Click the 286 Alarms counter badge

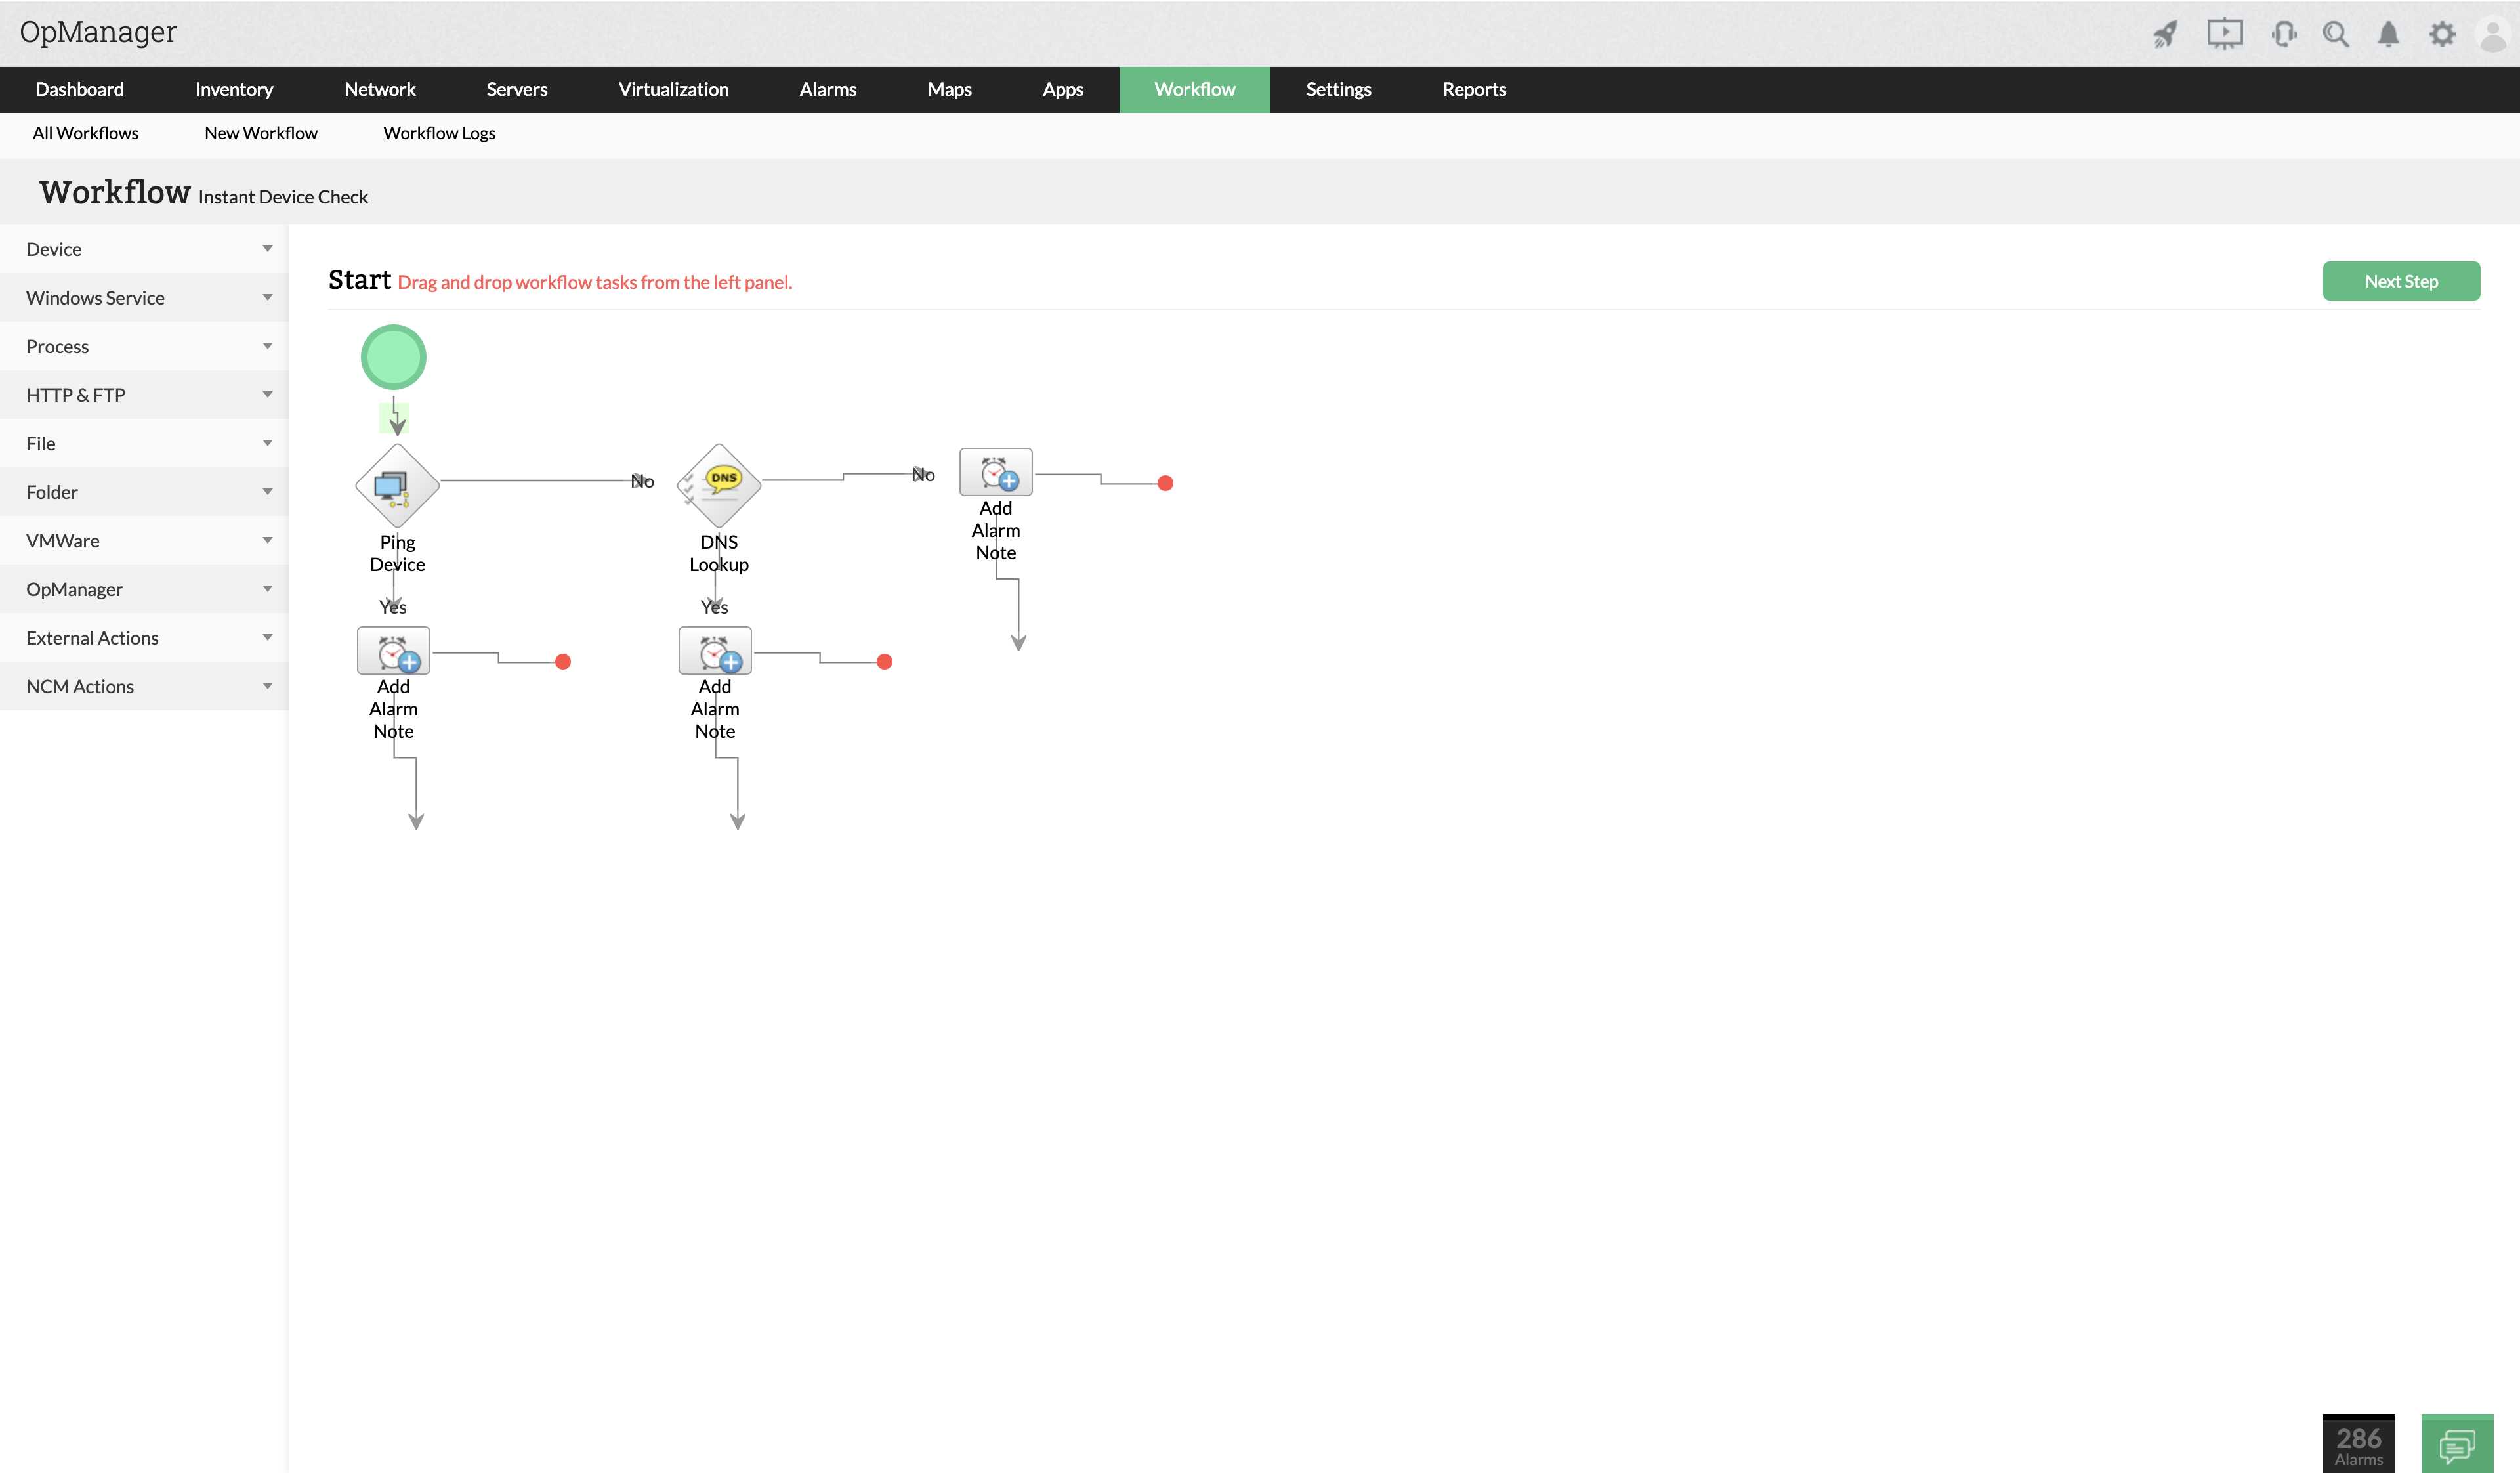point(2359,1443)
